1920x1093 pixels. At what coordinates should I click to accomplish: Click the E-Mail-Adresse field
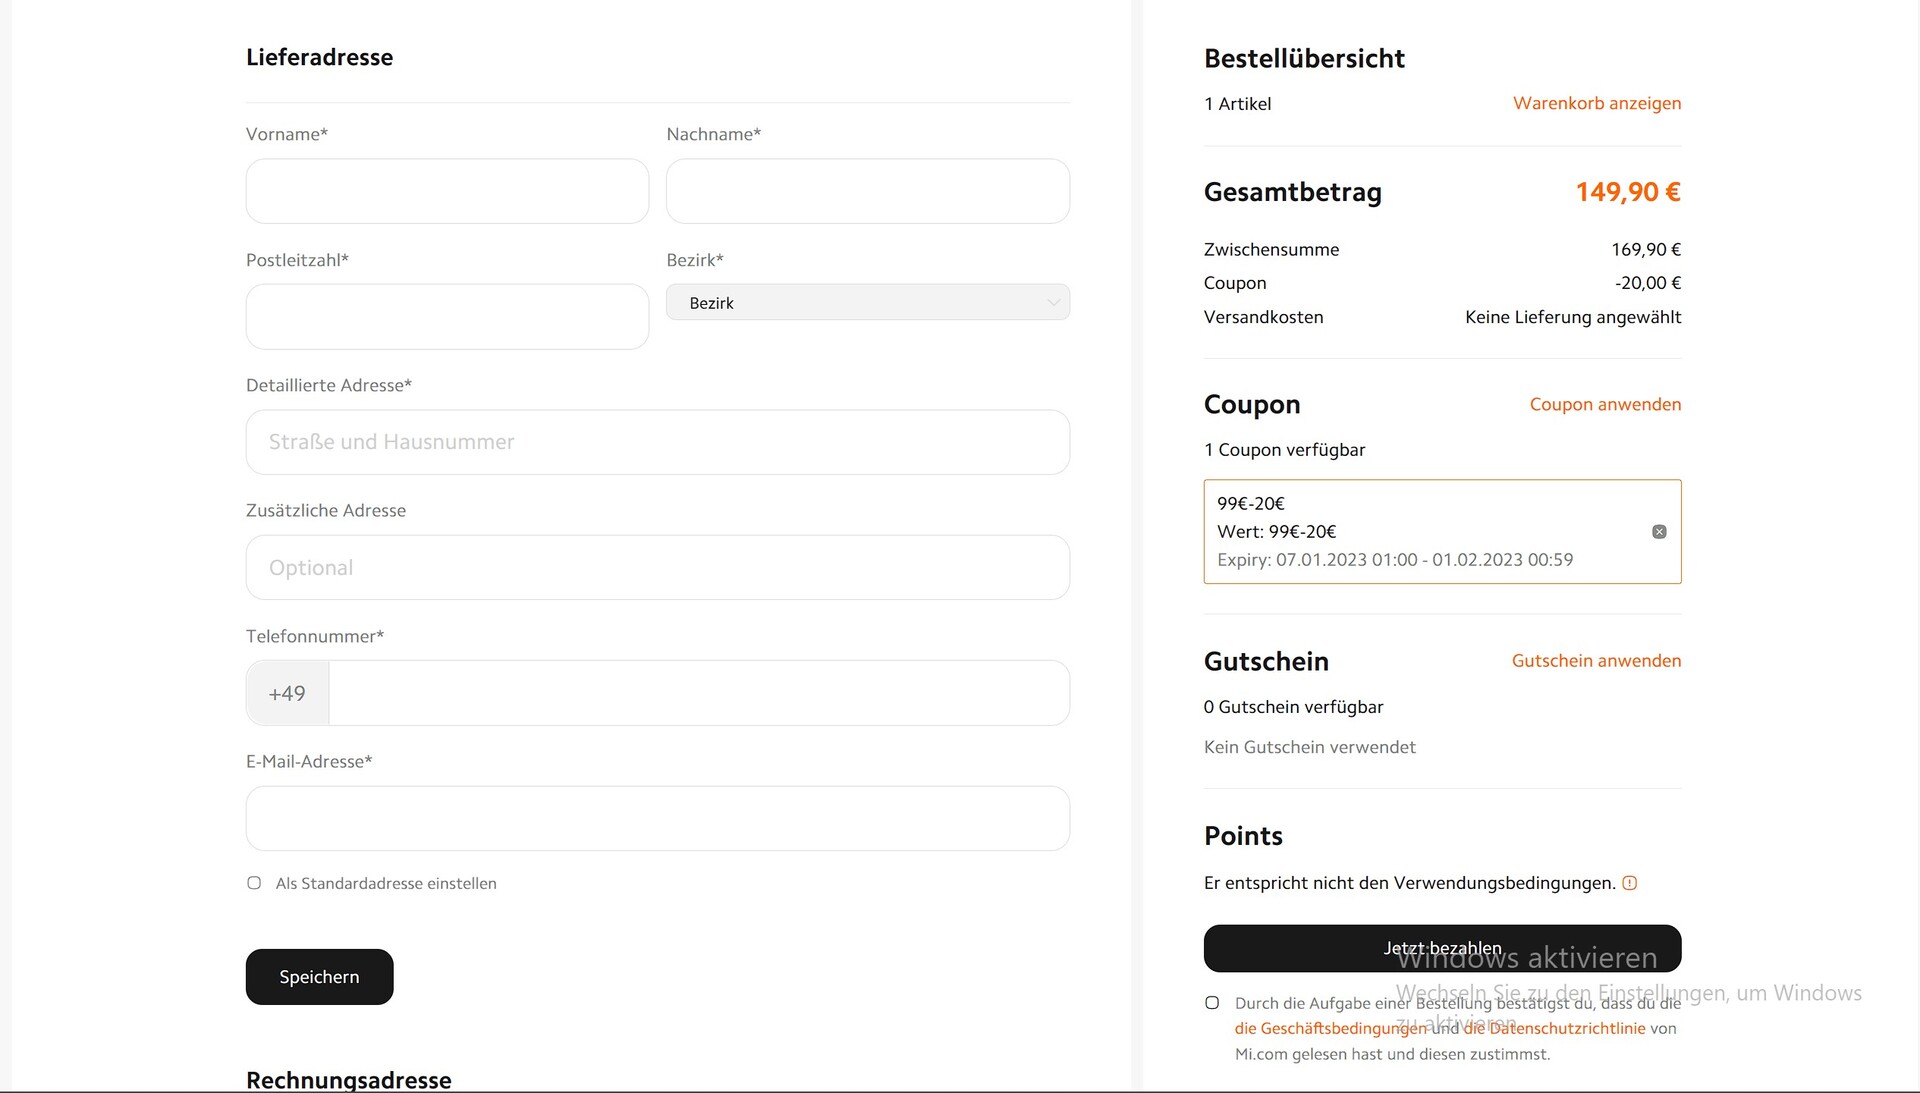click(x=657, y=819)
